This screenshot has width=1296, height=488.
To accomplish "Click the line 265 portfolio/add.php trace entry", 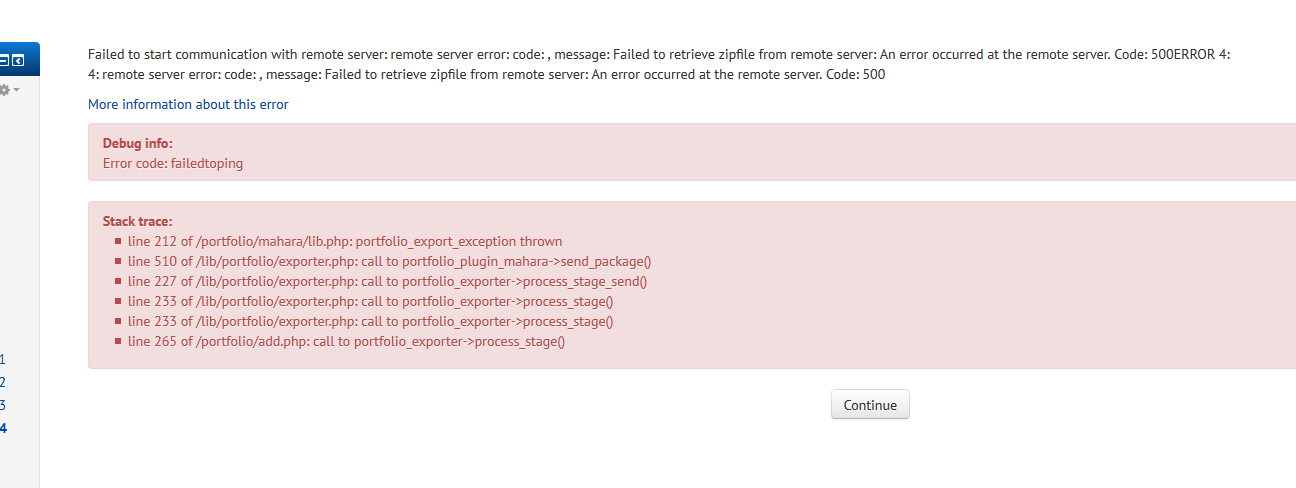I will tap(346, 341).
